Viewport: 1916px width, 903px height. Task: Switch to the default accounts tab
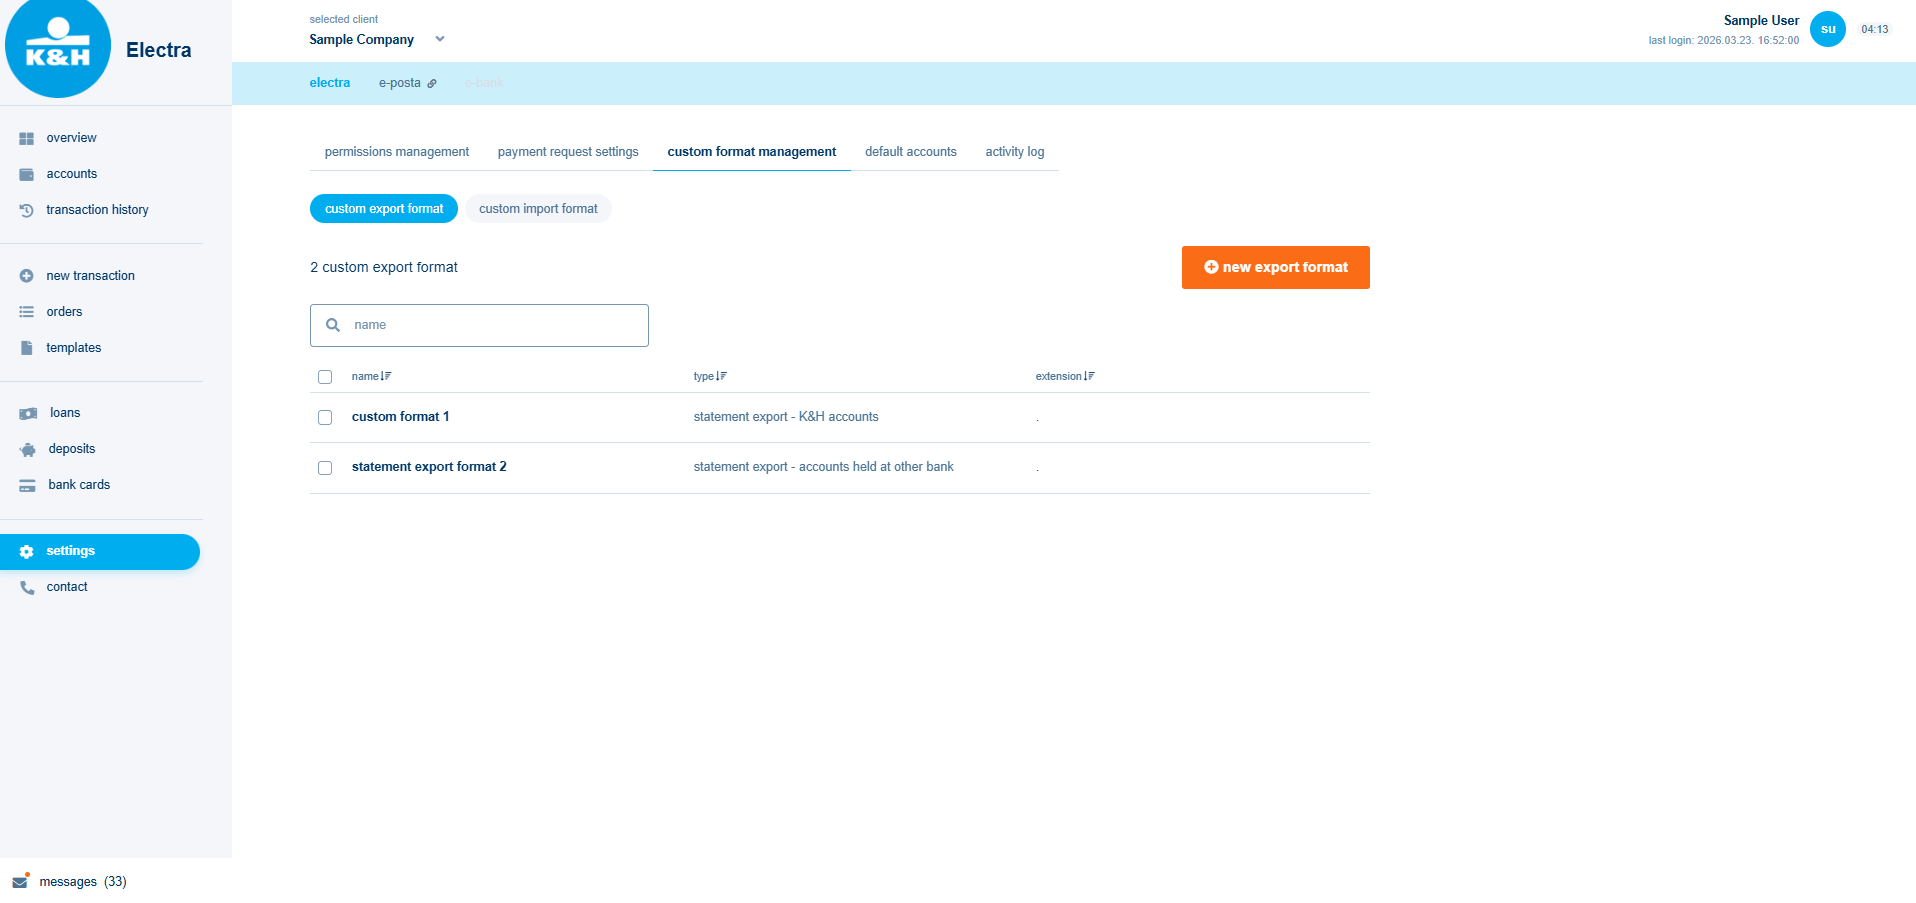pos(910,152)
